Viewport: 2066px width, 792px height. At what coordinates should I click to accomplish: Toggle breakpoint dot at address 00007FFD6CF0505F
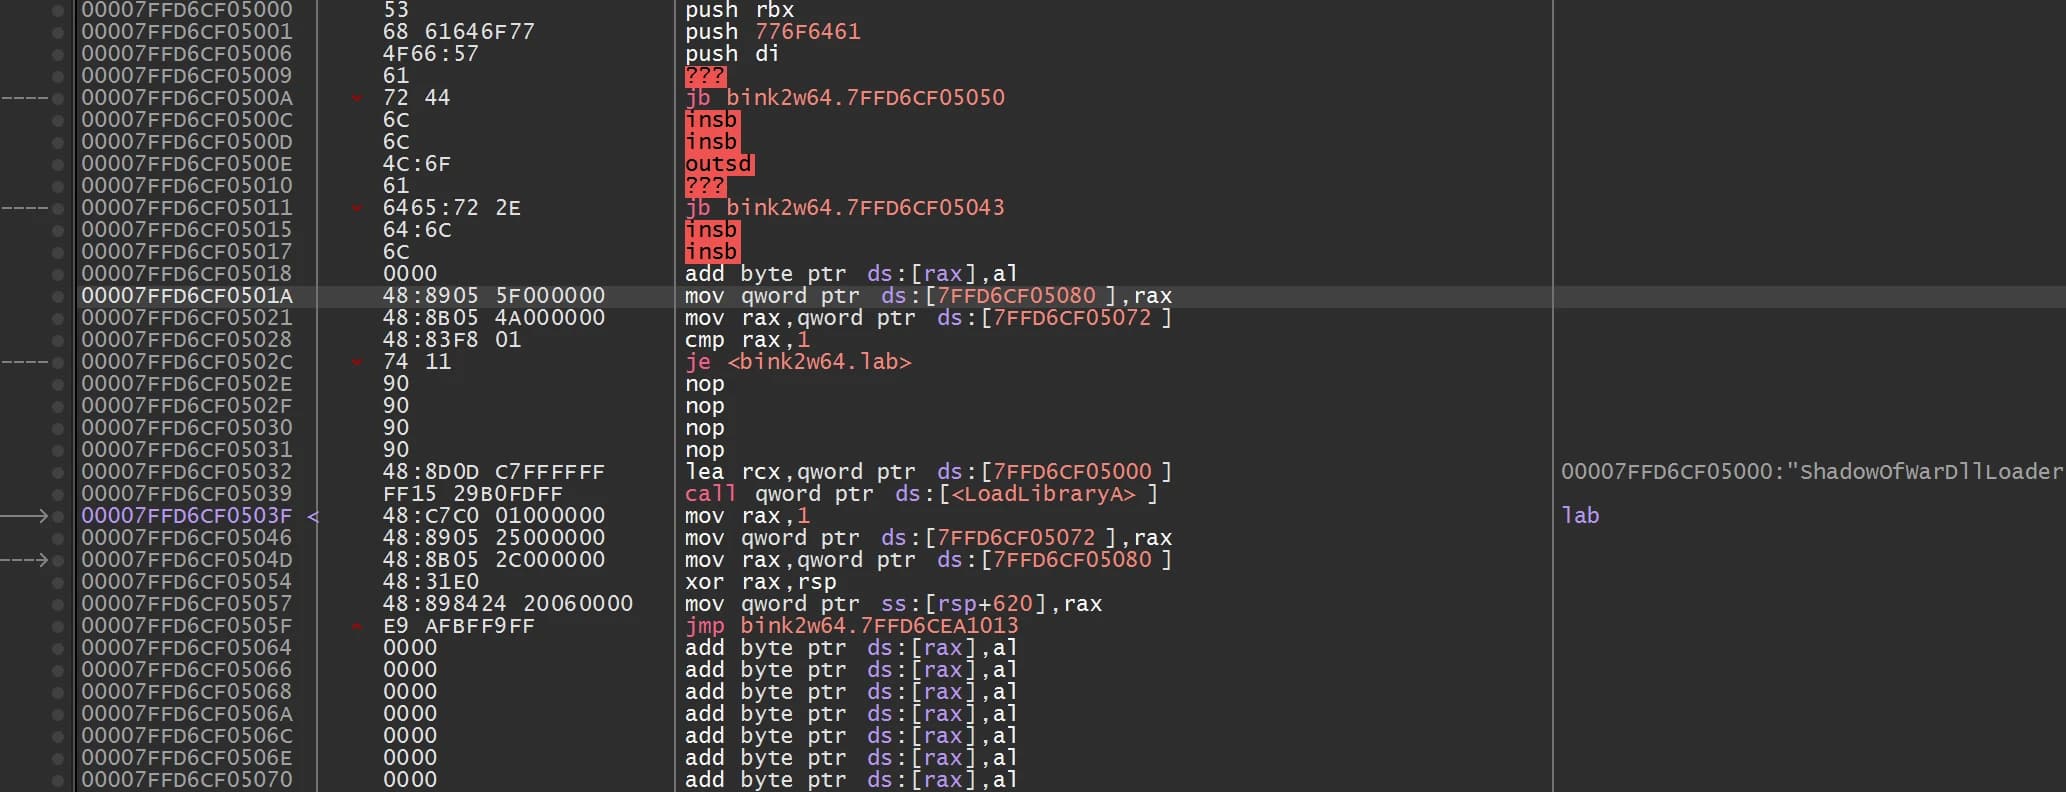point(58,626)
